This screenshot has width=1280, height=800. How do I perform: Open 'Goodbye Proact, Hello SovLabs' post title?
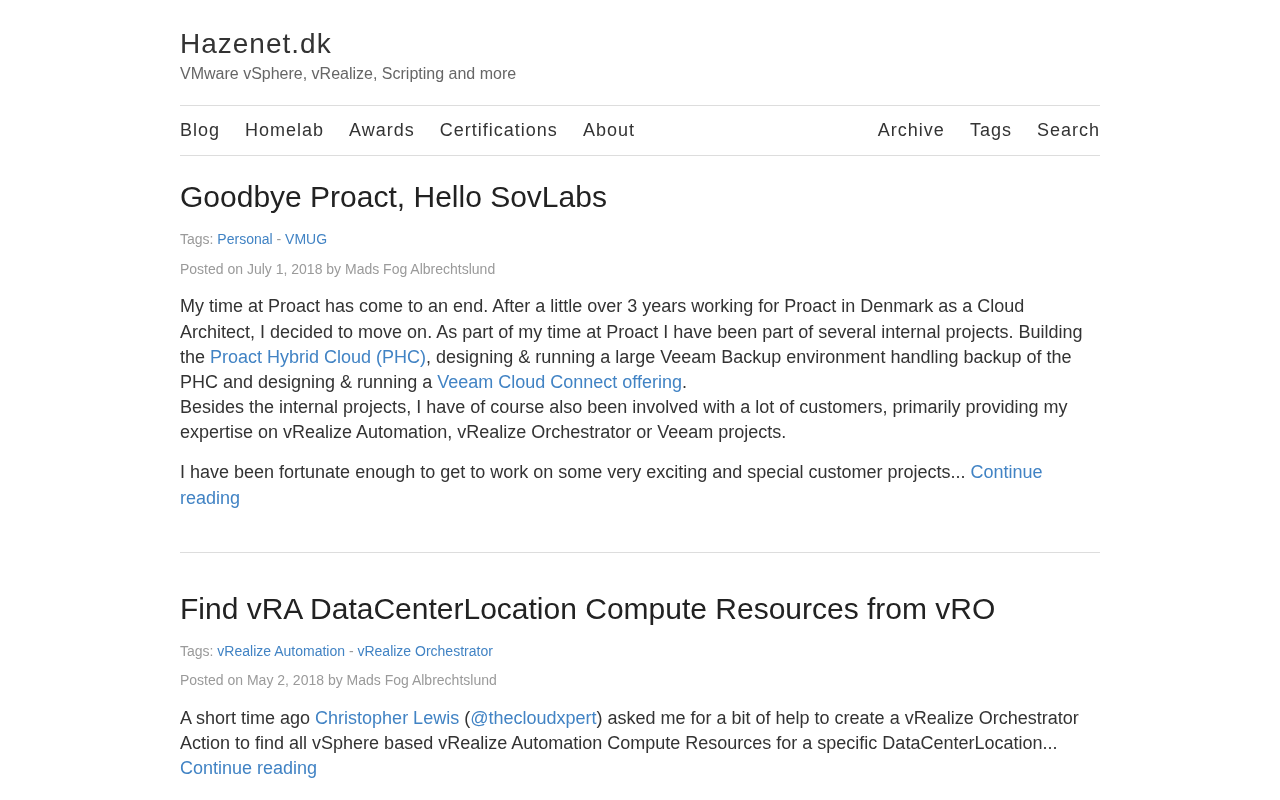pyautogui.click(x=393, y=197)
